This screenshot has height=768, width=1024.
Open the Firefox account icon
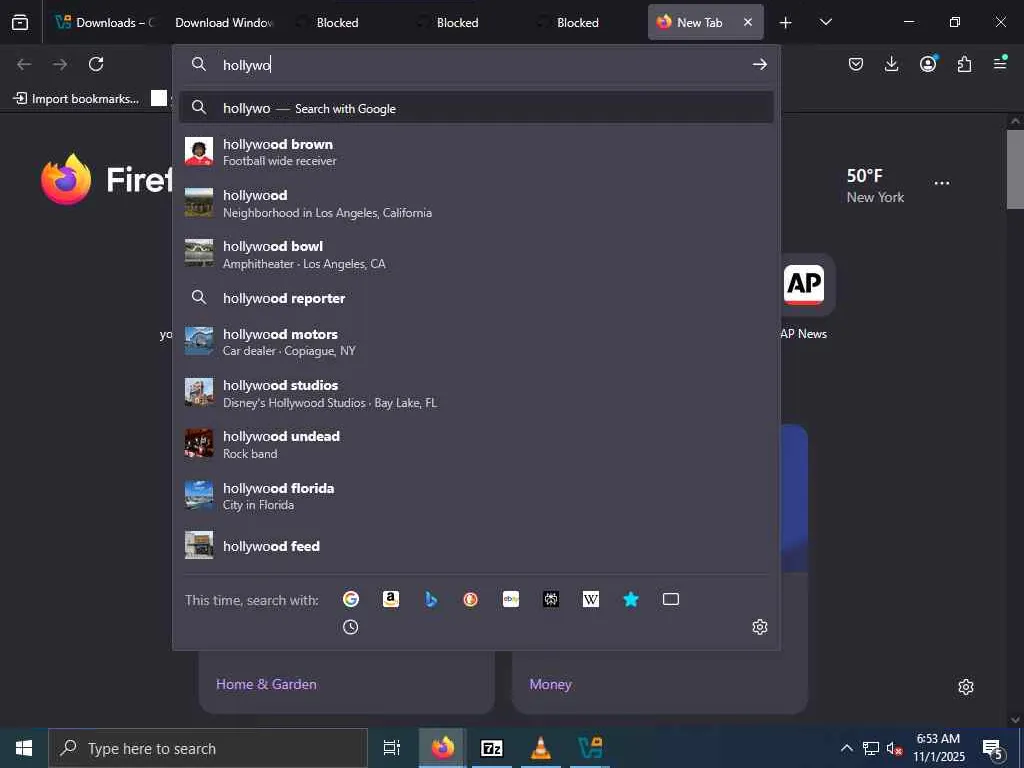click(x=928, y=64)
